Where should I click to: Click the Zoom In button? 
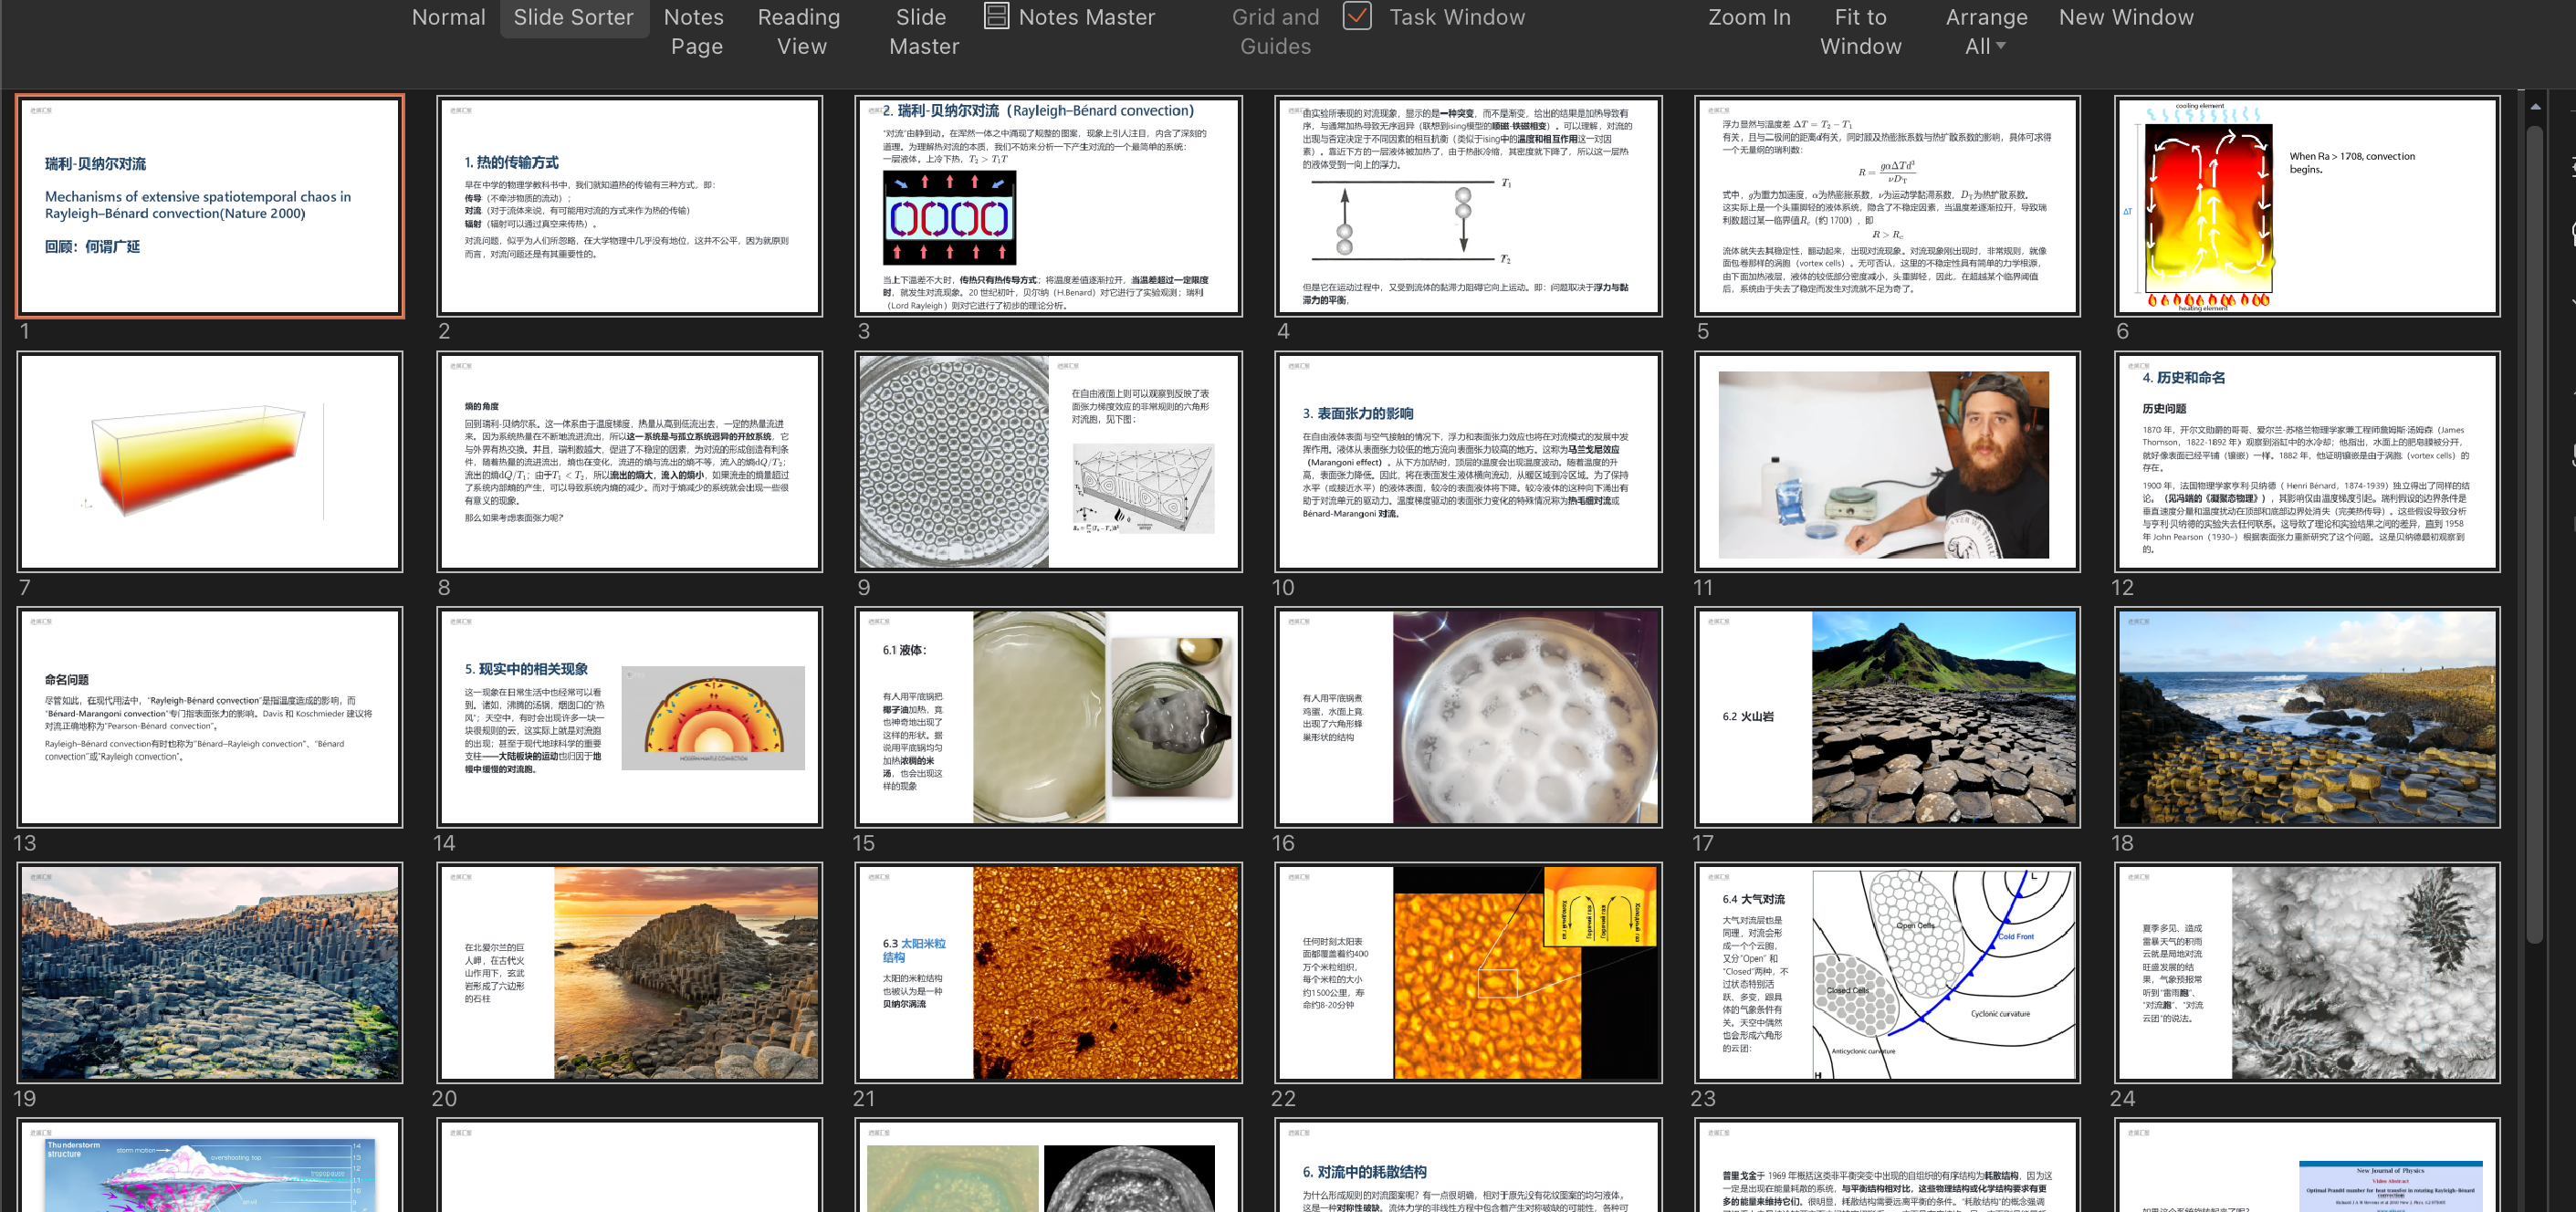click(x=1749, y=17)
